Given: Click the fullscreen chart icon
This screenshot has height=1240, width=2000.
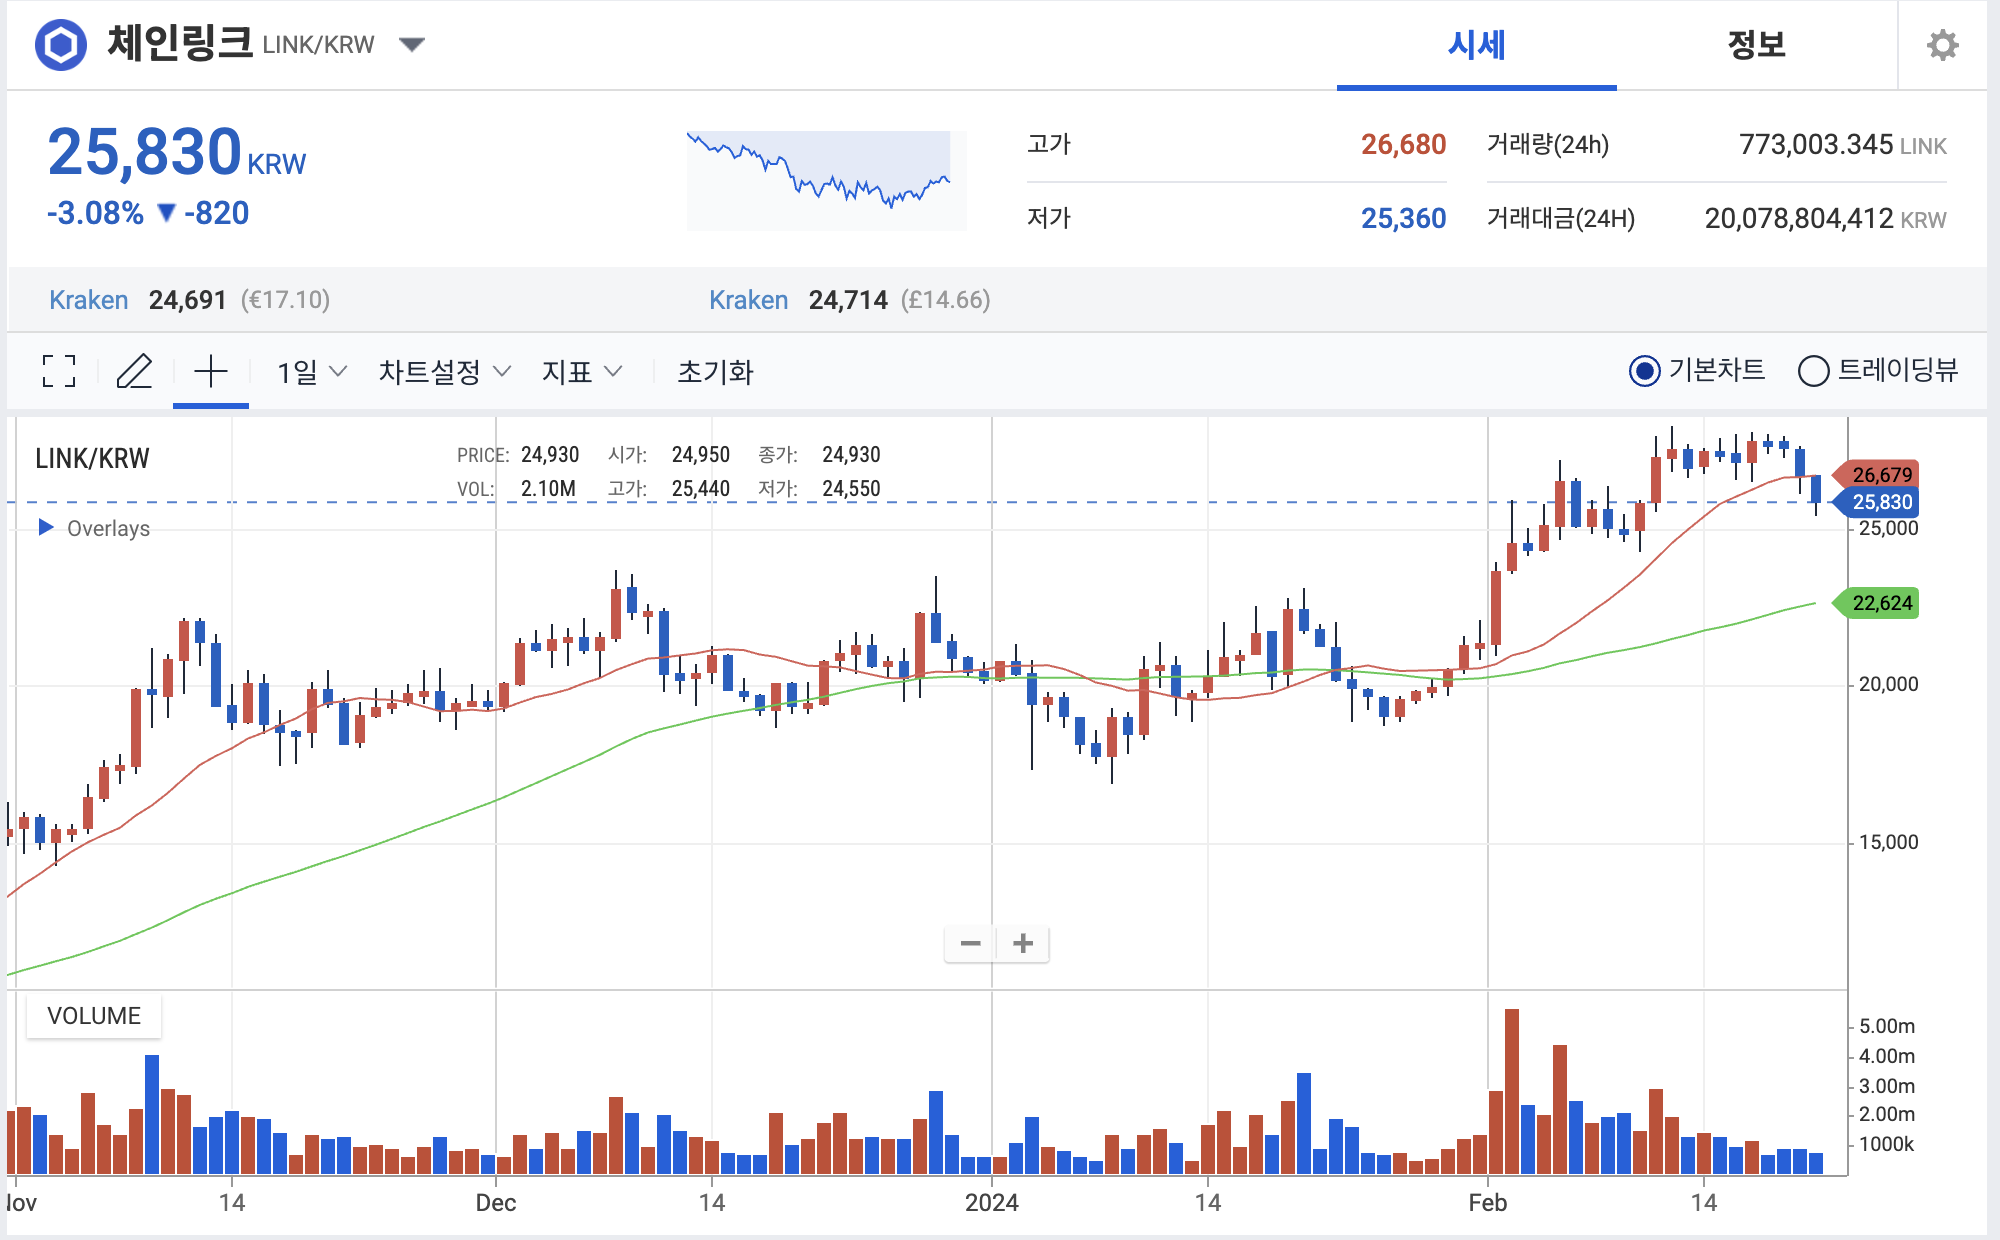Looking at the screenshot, I should (59, 371).
